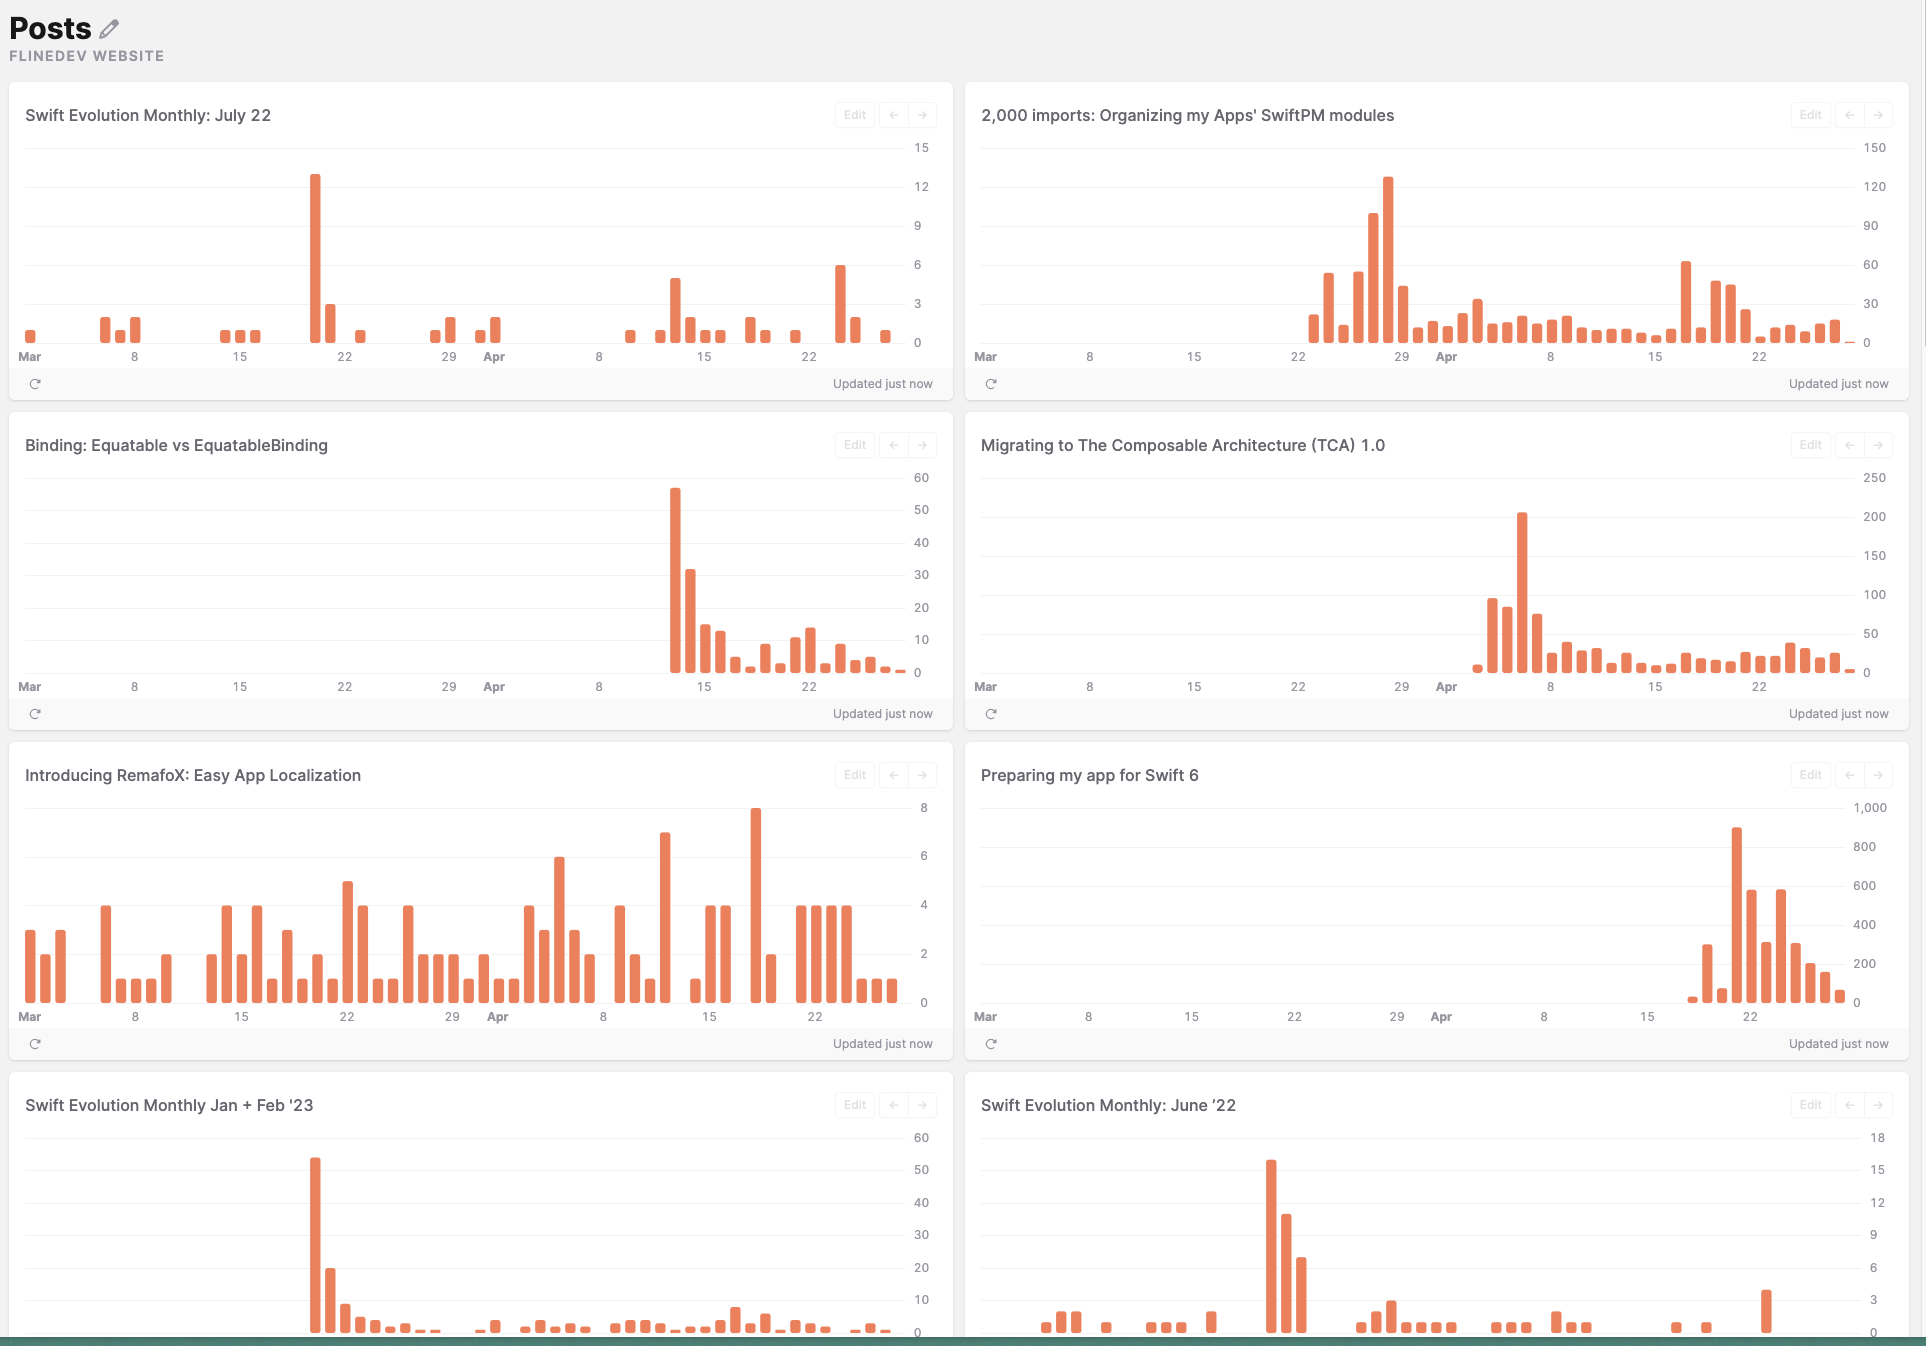Click the Posts dashboard title
The width and height of the screenshot is (1926, 1346).
50,29
